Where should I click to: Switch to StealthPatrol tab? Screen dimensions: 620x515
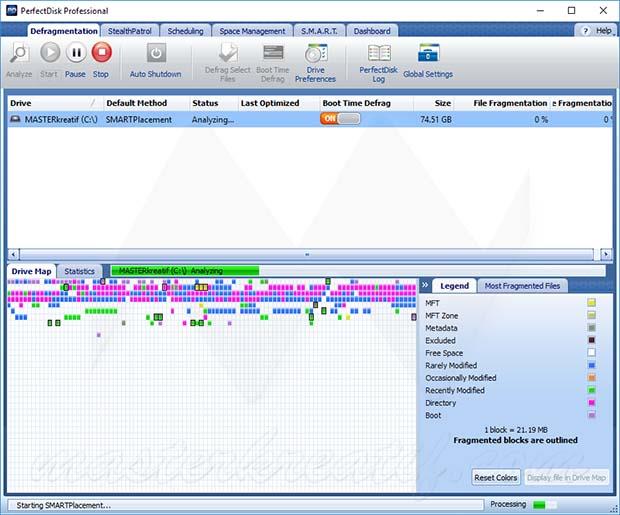tap(130, 31)
